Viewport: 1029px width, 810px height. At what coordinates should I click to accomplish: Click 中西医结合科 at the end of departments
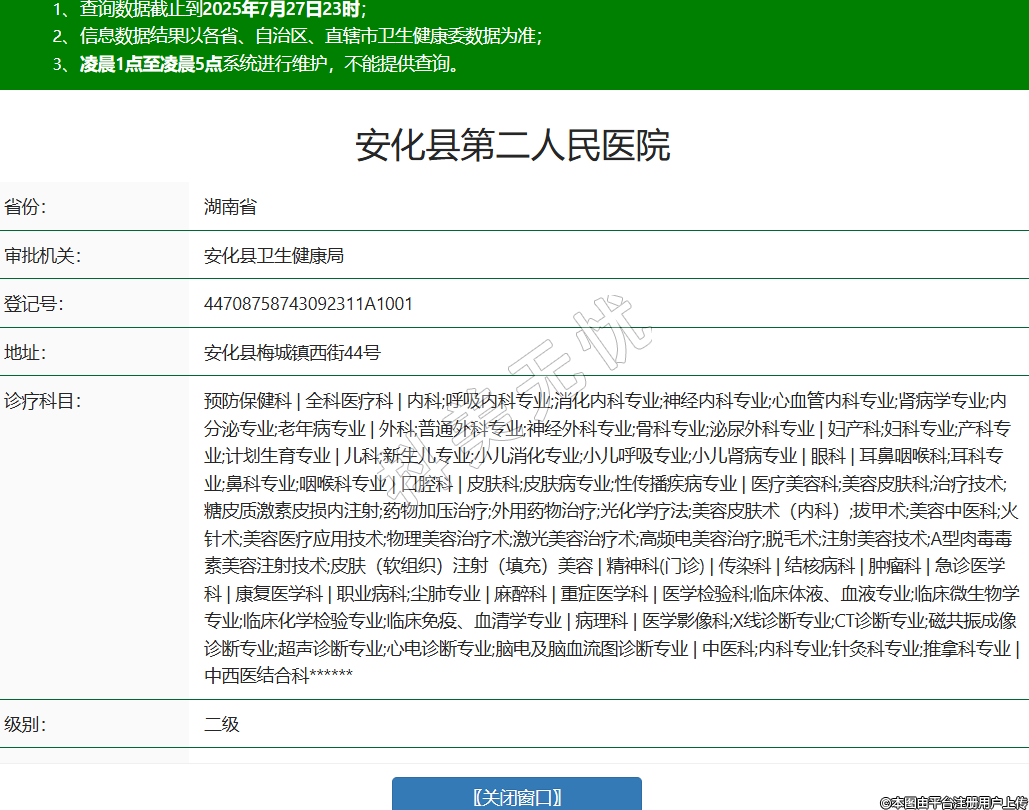point(256,675)
